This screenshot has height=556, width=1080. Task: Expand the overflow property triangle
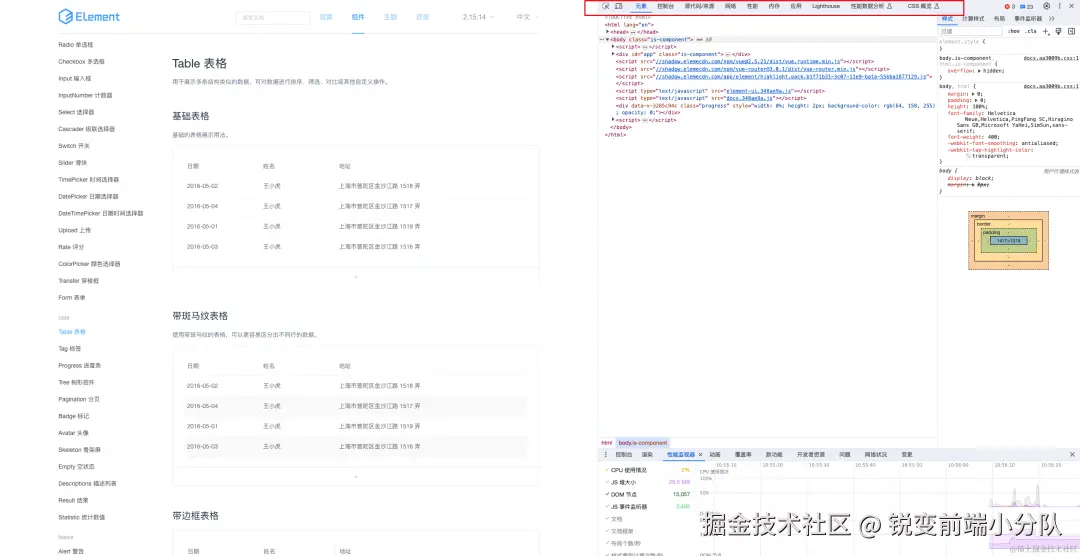click(x=979, y=70)
